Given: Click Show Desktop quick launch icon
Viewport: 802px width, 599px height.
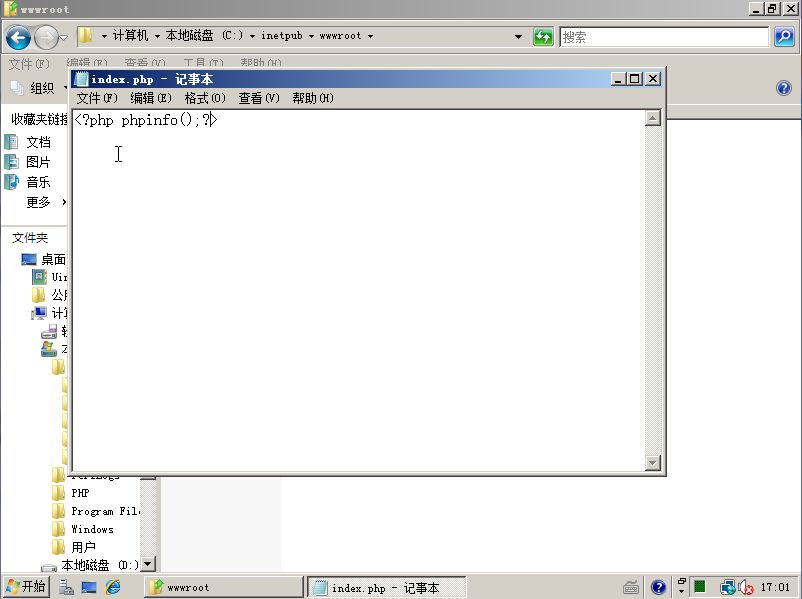Looking at the screenshot, I should (88, 587).
